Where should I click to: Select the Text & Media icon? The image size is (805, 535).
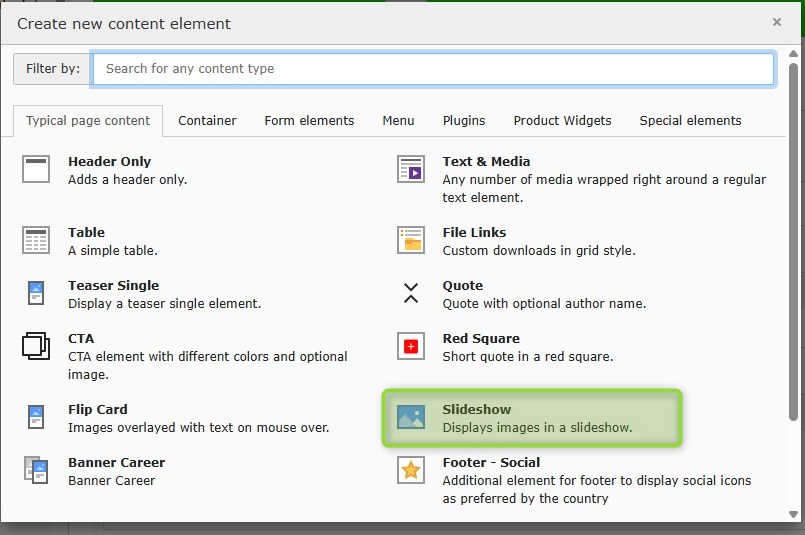[411, 170]
